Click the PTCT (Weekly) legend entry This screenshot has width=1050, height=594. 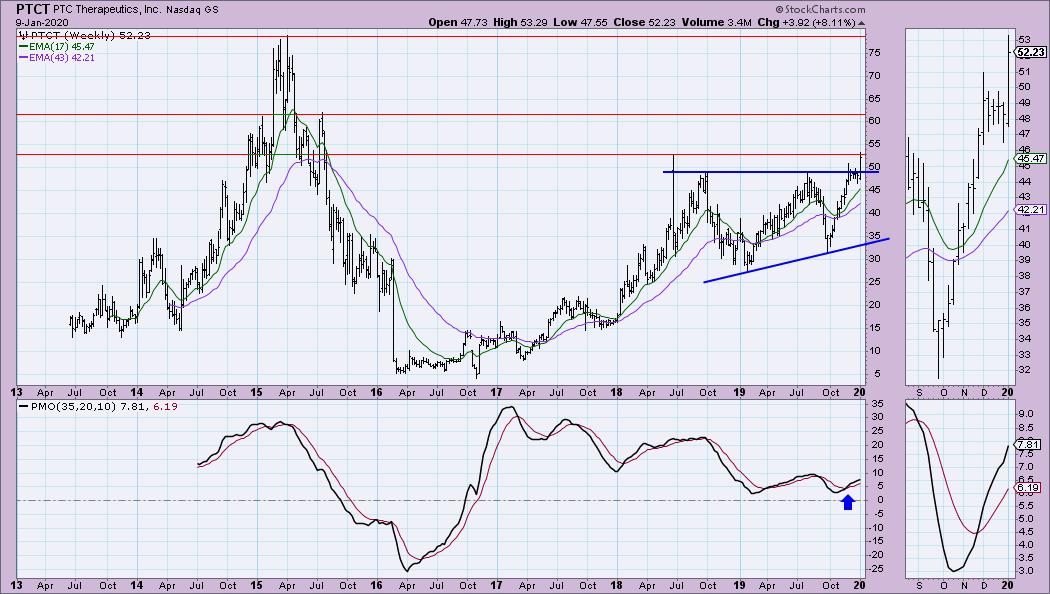coord(84,35)
